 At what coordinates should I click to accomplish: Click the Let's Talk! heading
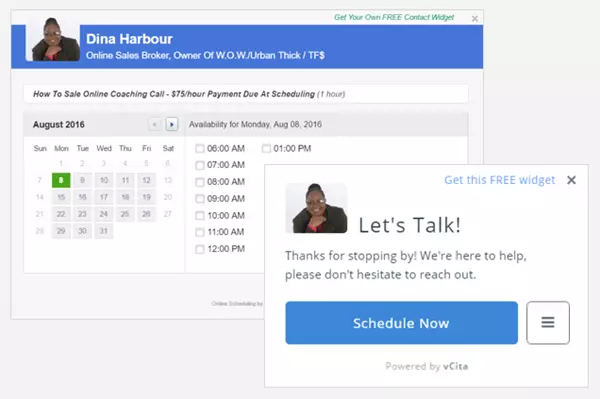[409, 225]
